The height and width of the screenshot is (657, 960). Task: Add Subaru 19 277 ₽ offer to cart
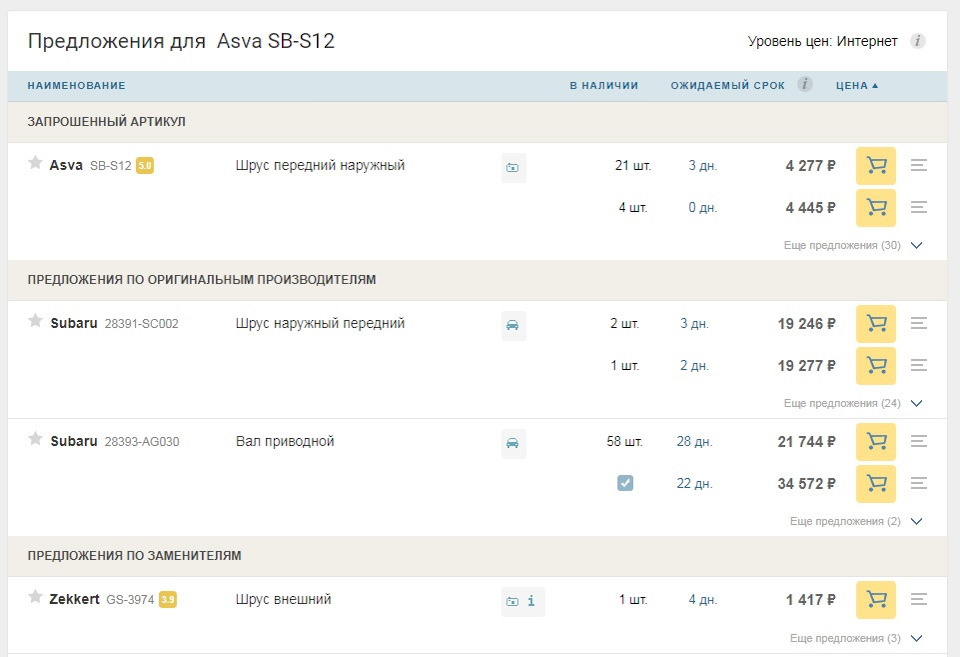[x=876, y=366]
